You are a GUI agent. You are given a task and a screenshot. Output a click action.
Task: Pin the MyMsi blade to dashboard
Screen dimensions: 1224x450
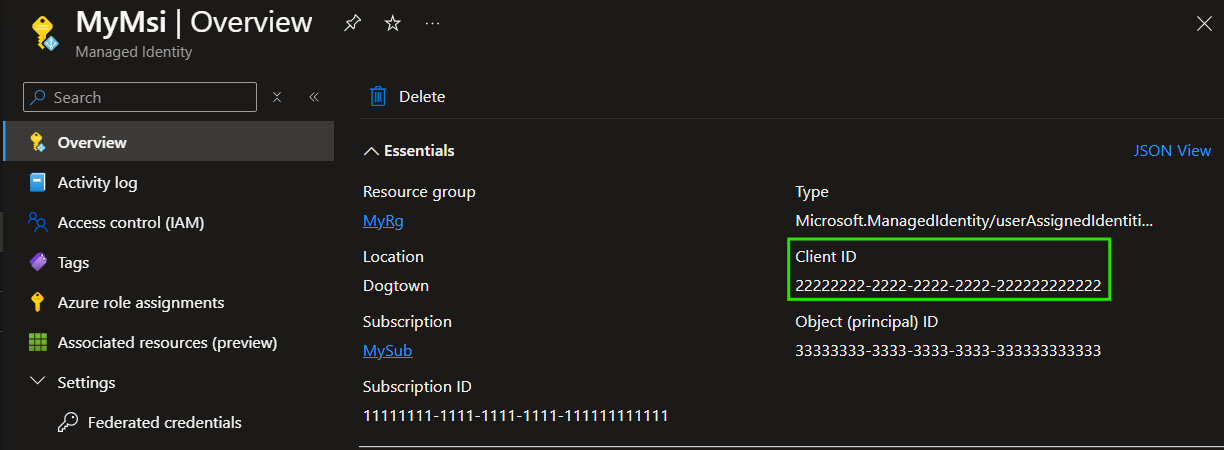(x=352, y=23)
